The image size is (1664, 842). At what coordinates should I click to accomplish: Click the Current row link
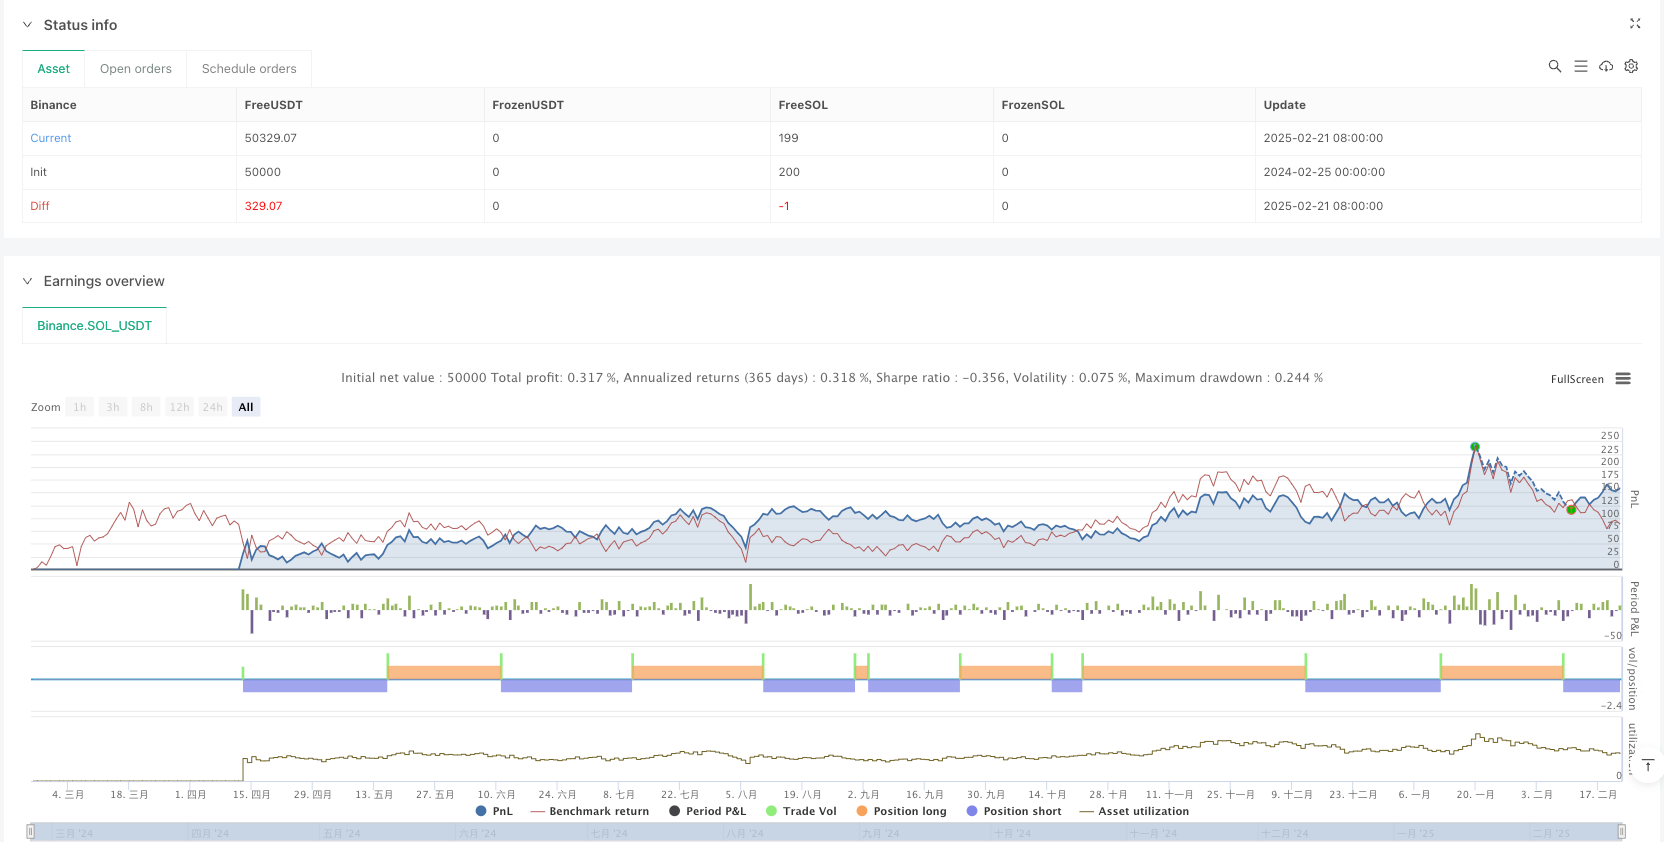pos(51,138)
